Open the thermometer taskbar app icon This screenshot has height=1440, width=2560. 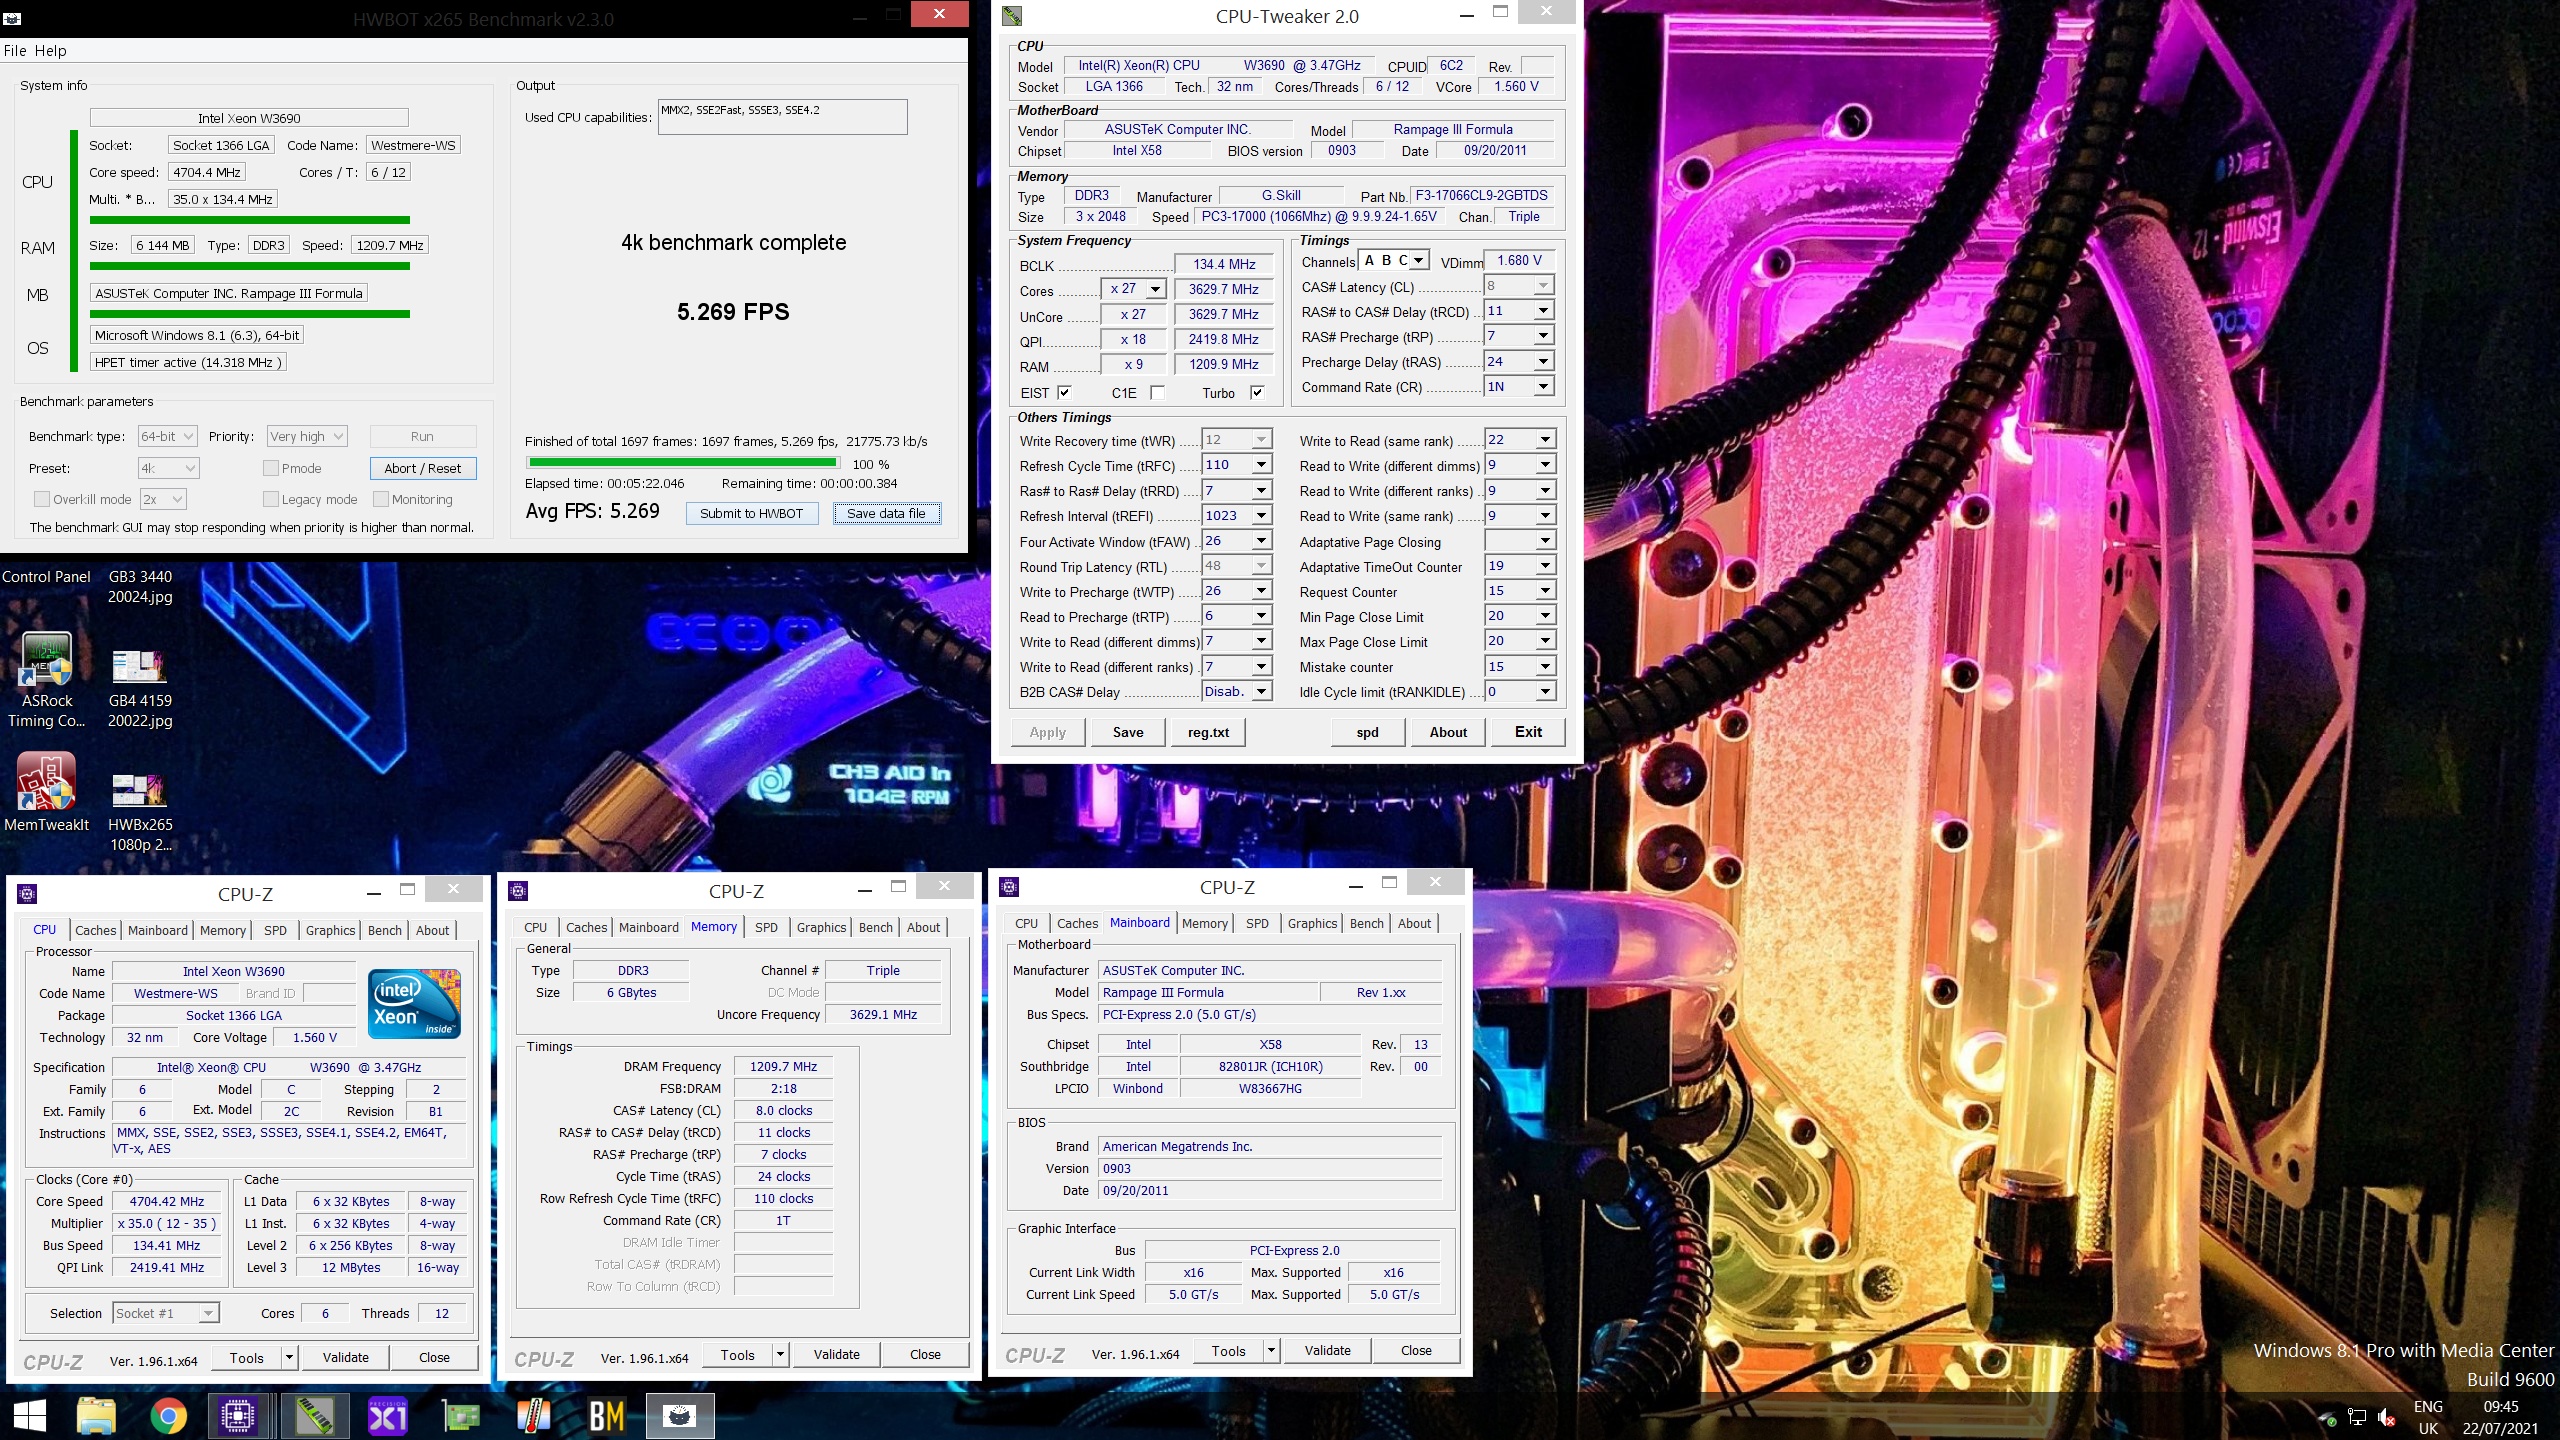[x=534, y=1416]
